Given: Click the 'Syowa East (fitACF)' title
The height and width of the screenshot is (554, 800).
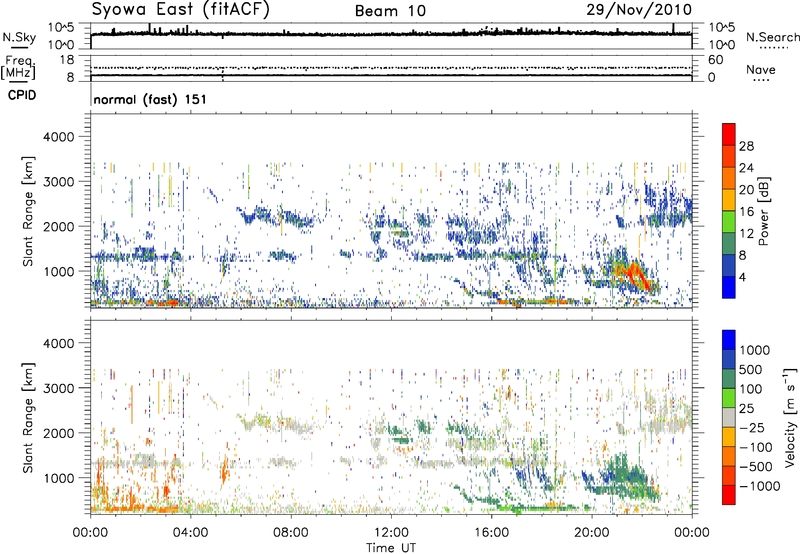Looking at the screenshot, I should pyautogui.click(x=181, y=10).
